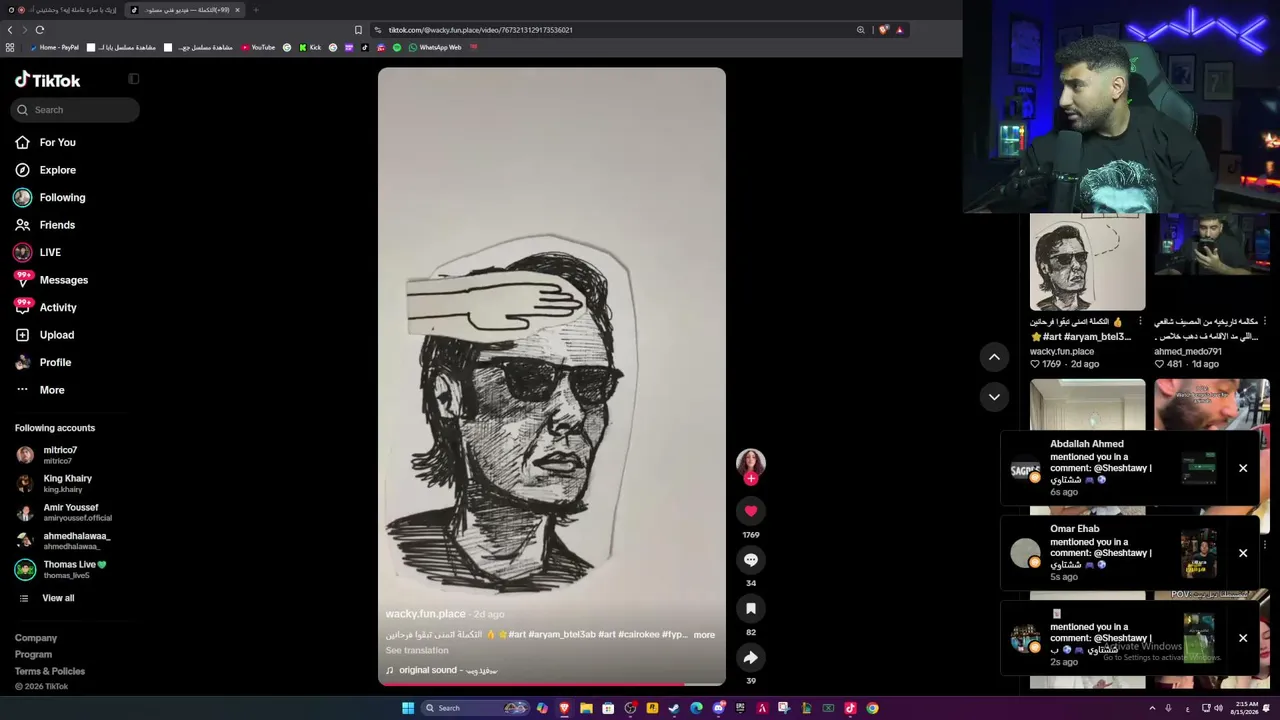Open a new browser tab

tap(256, 10)
